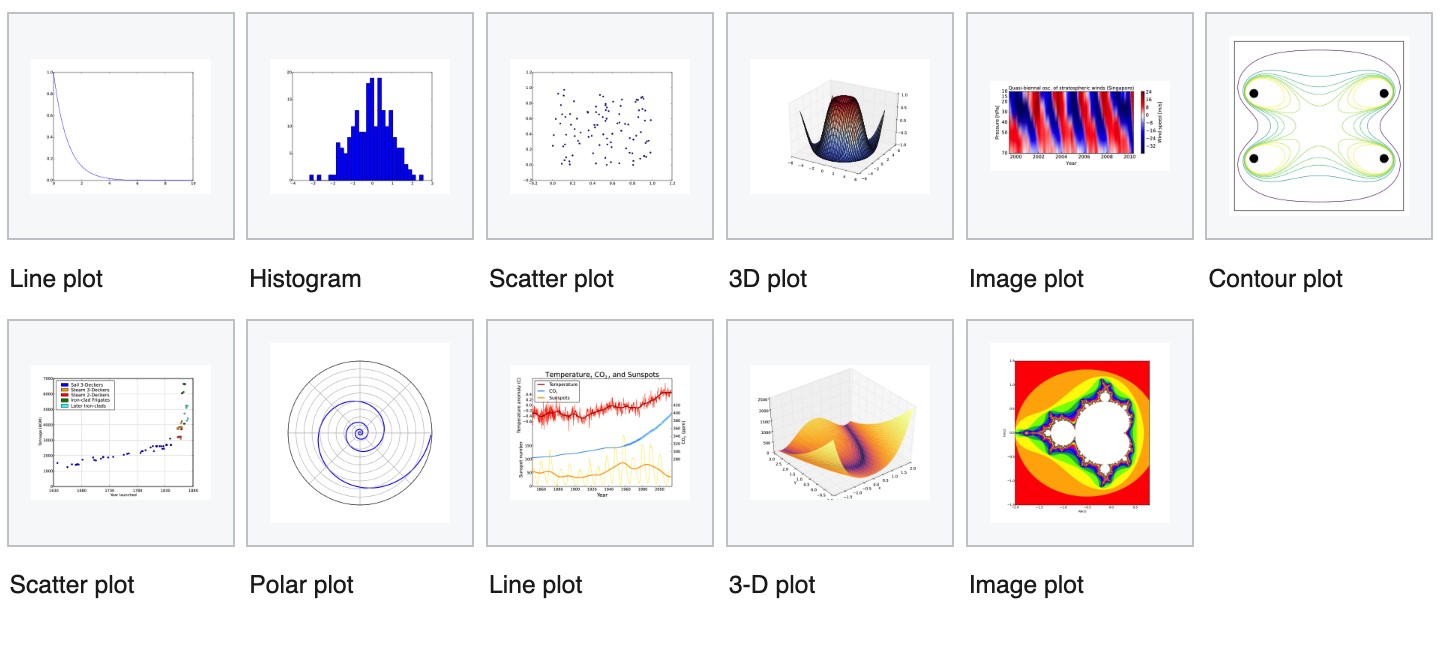Open Temperature, CO2, and Sunspots line plot
1448x647 pixels.
point(600,433)
